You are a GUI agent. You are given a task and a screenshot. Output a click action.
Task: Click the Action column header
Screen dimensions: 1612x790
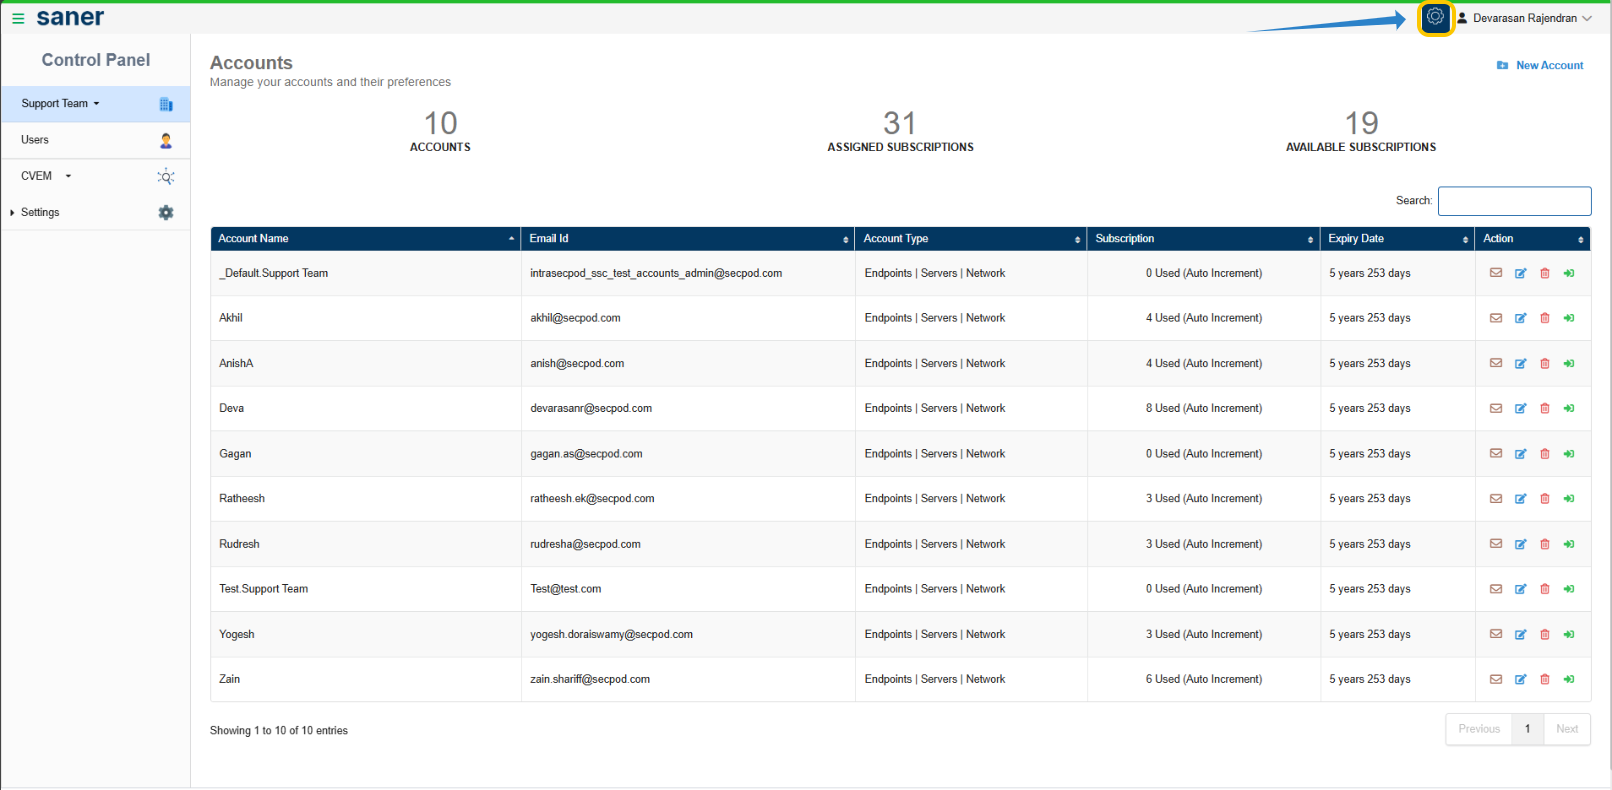[1532, 239]
